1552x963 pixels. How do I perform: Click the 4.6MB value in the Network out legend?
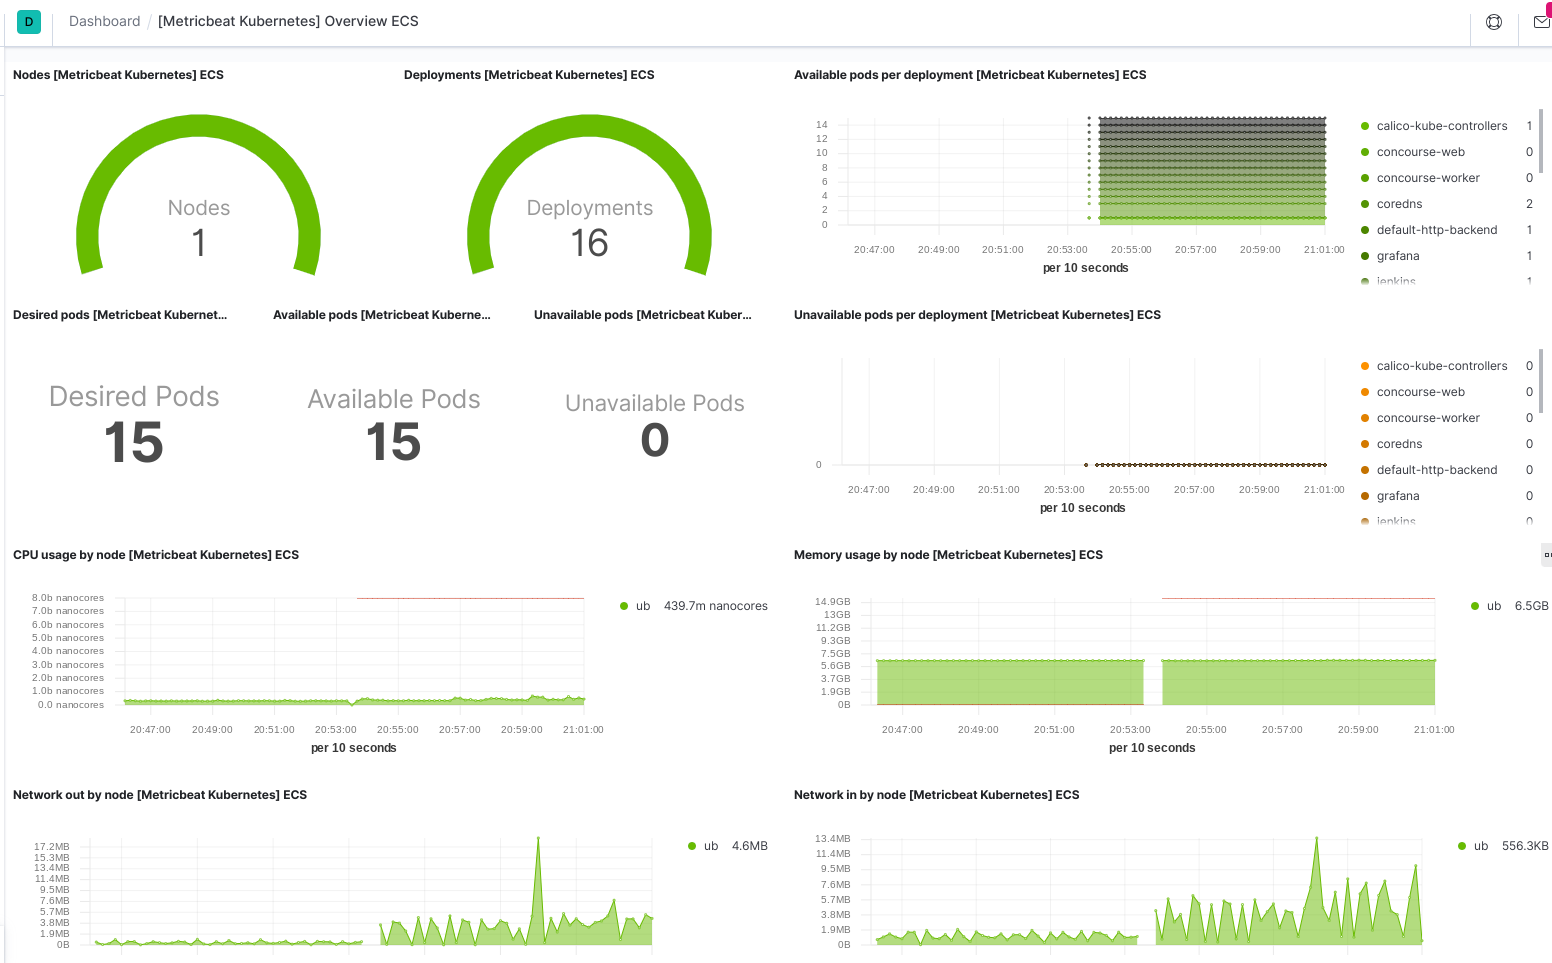pyautogui.click(x=750, y=846)
